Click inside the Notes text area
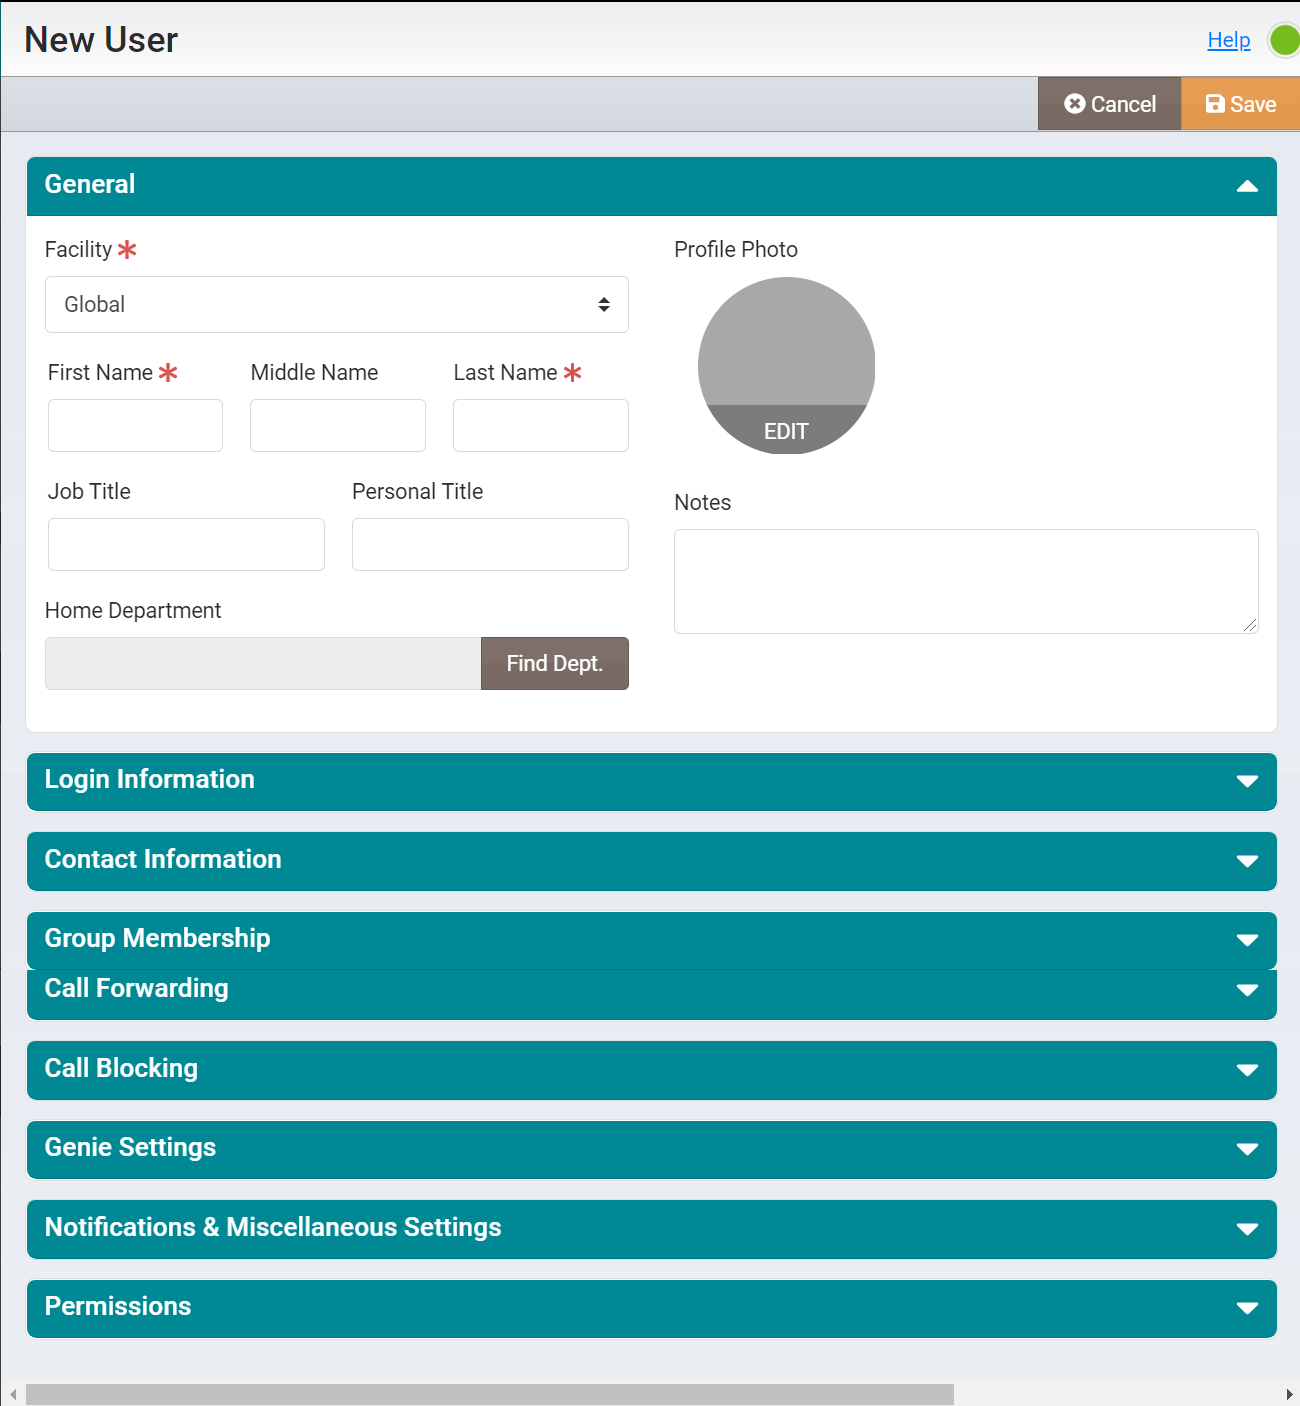Viewport: 1300px width, 1406px height. tap(965, 581)
